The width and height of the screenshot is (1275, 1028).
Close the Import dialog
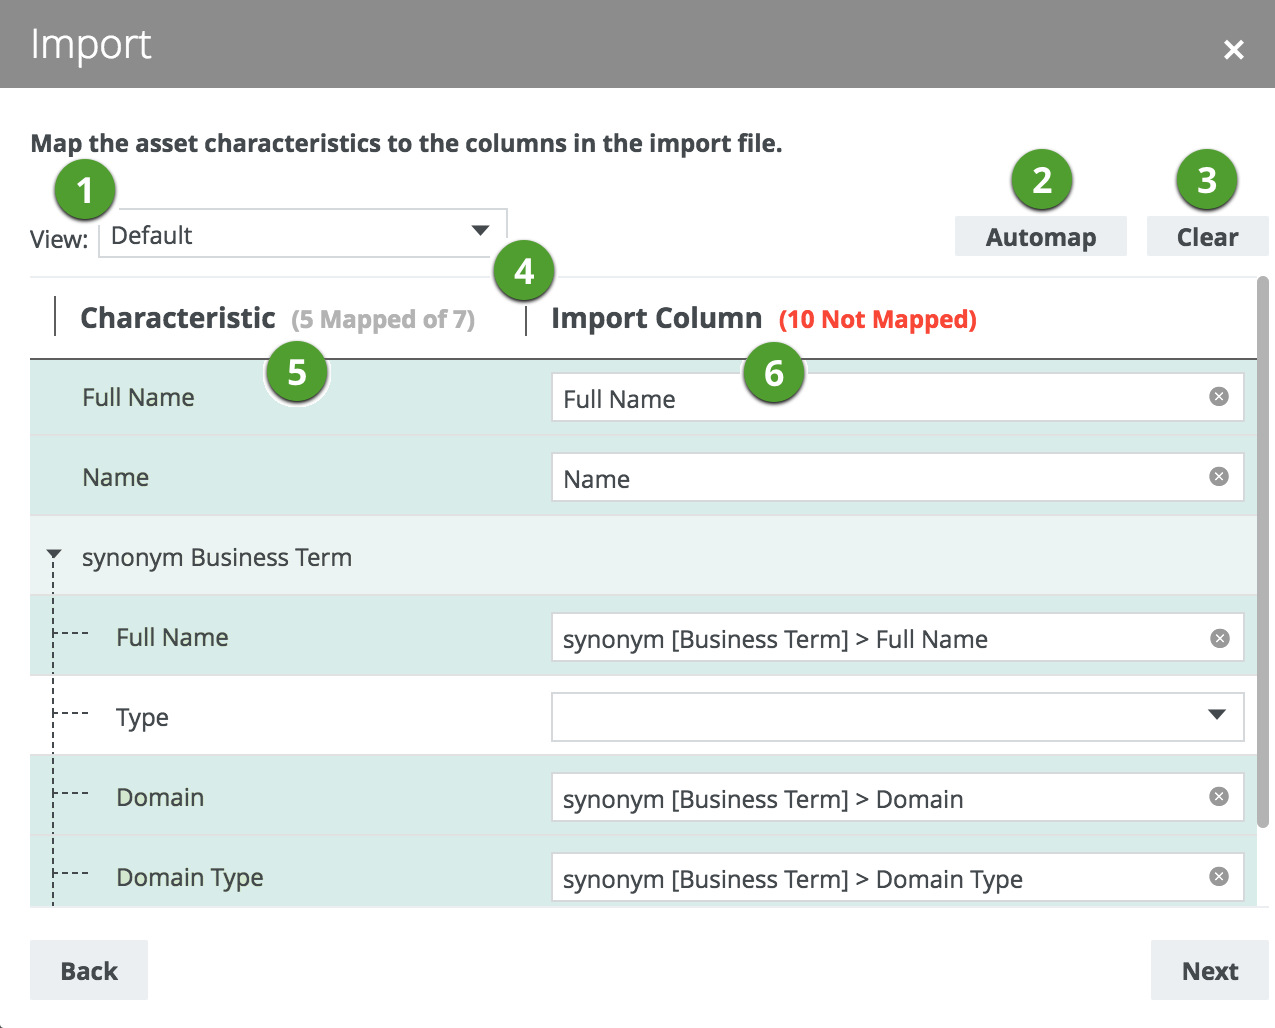(1233, 49)
